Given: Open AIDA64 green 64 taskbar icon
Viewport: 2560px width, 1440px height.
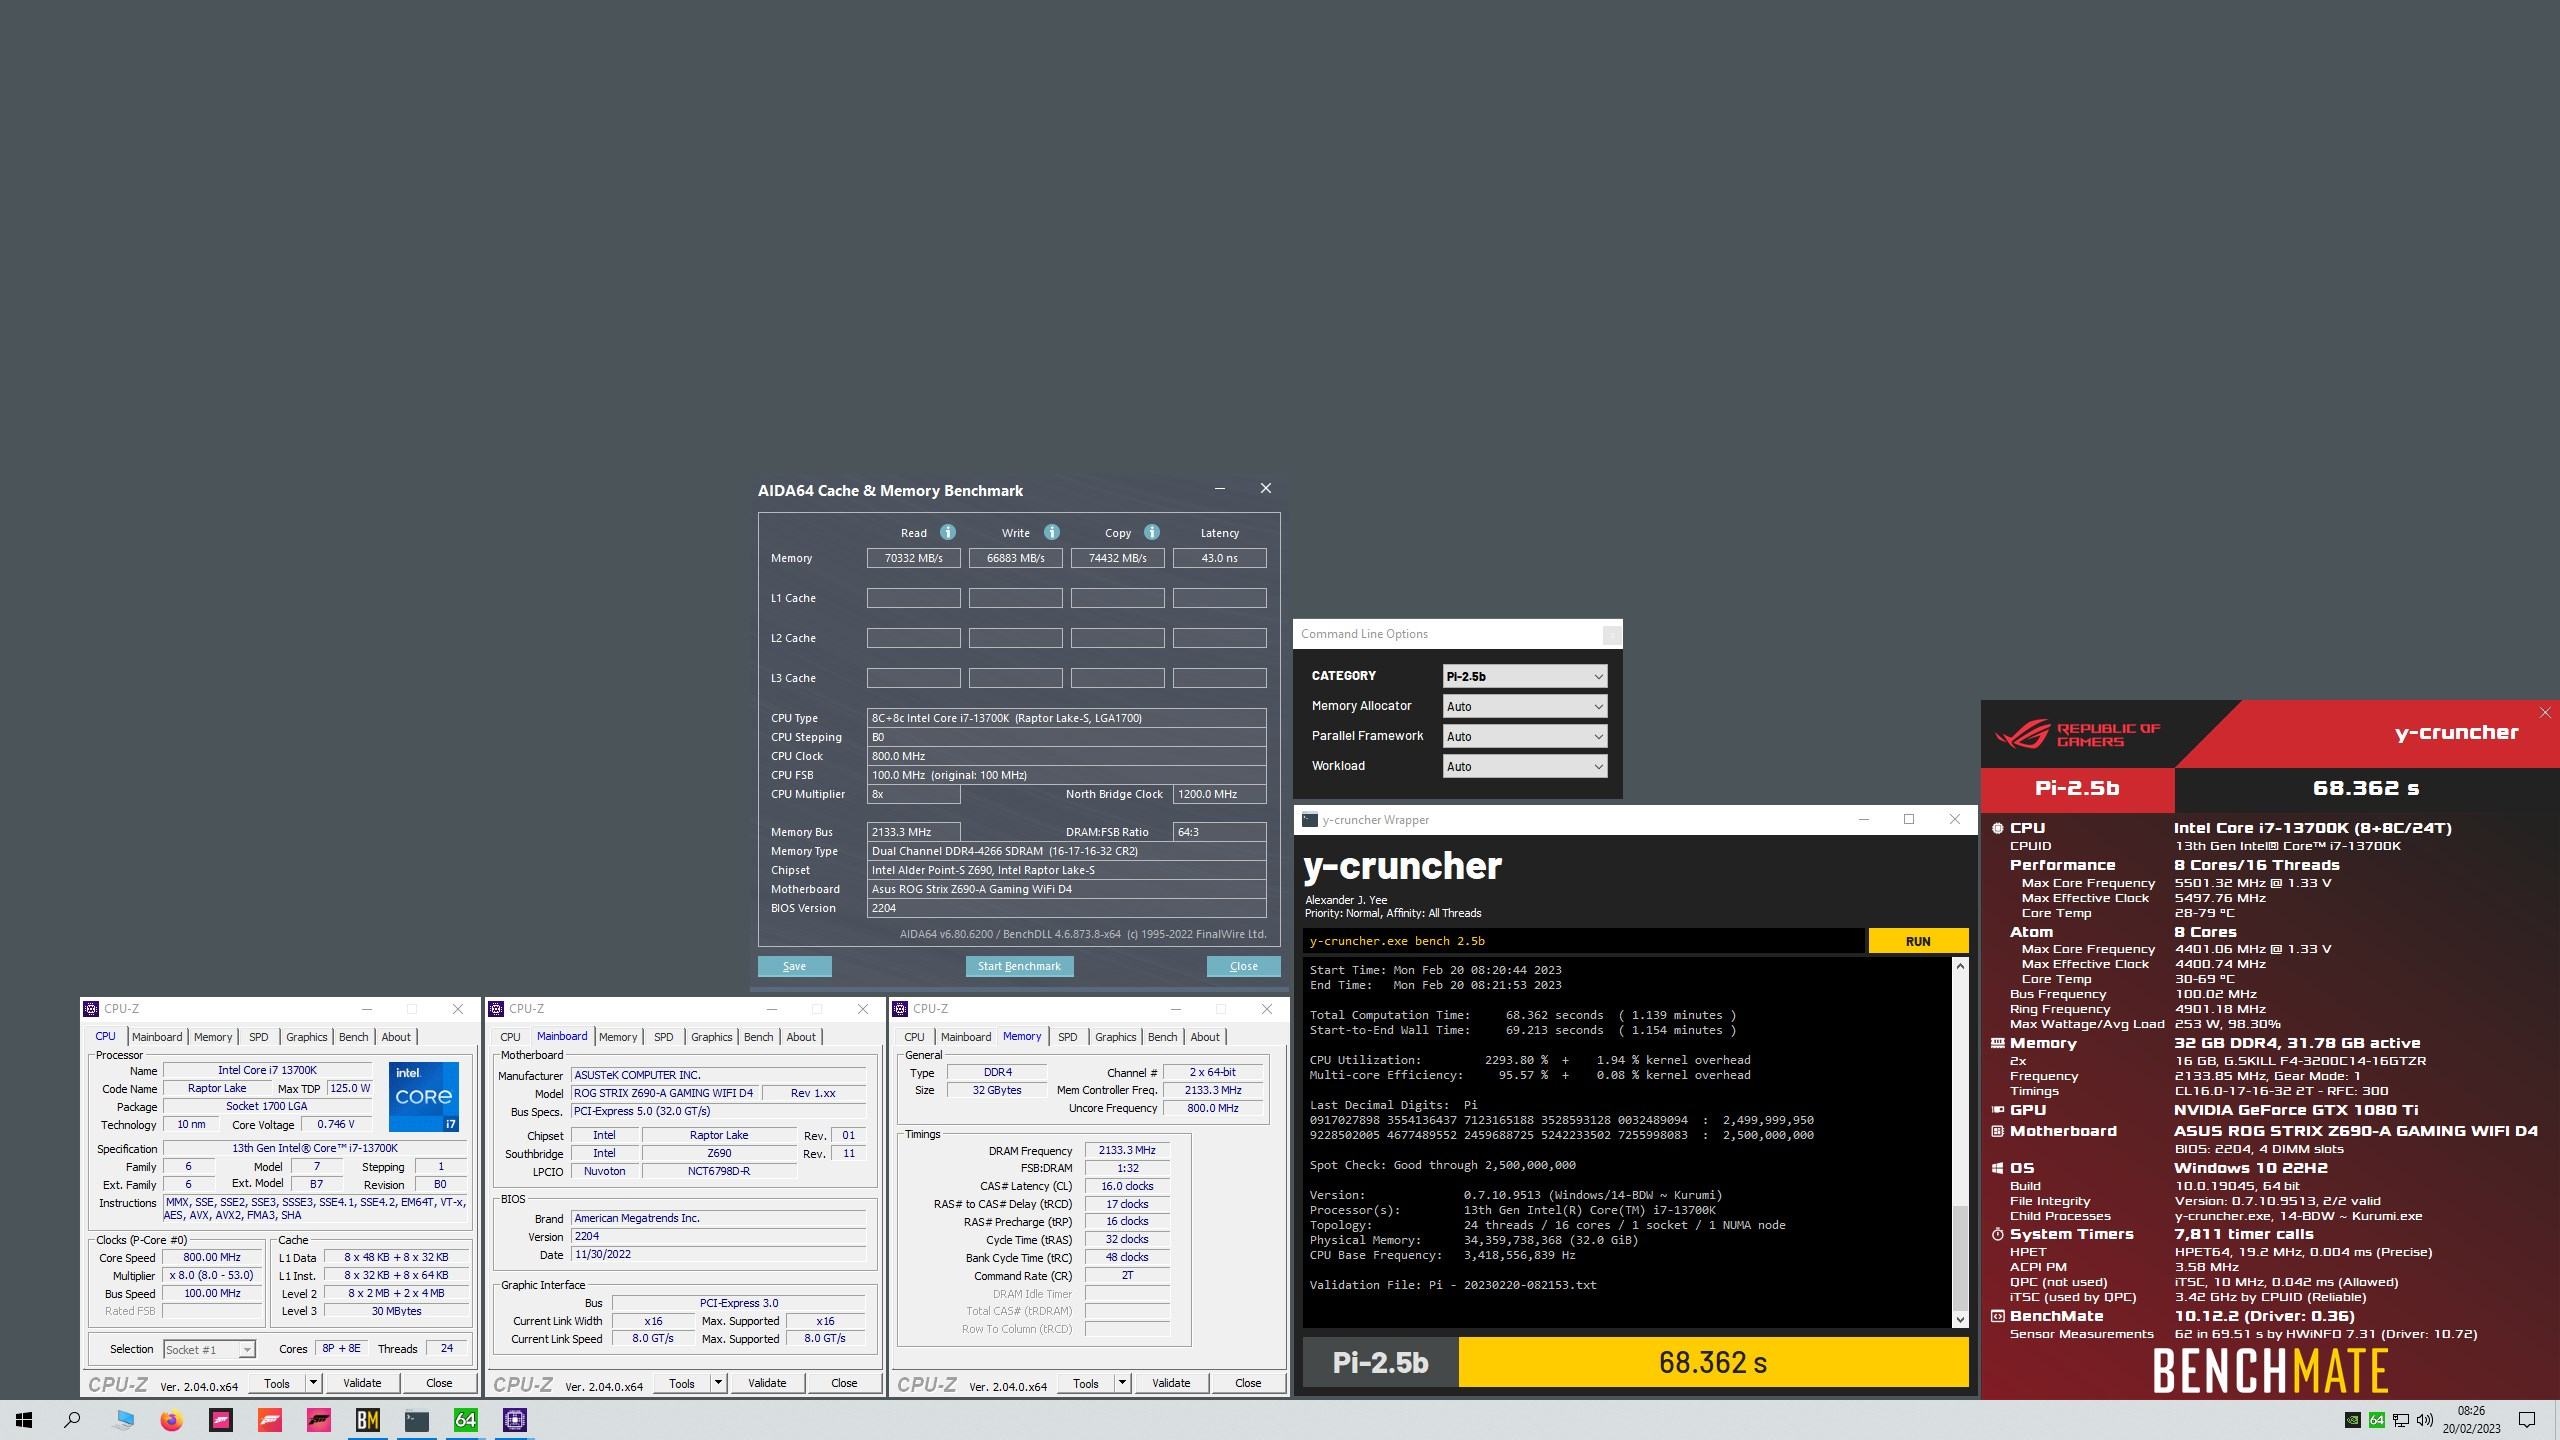Looking at the screenshot, I should pyautogui.click(x=465, y=1420).
